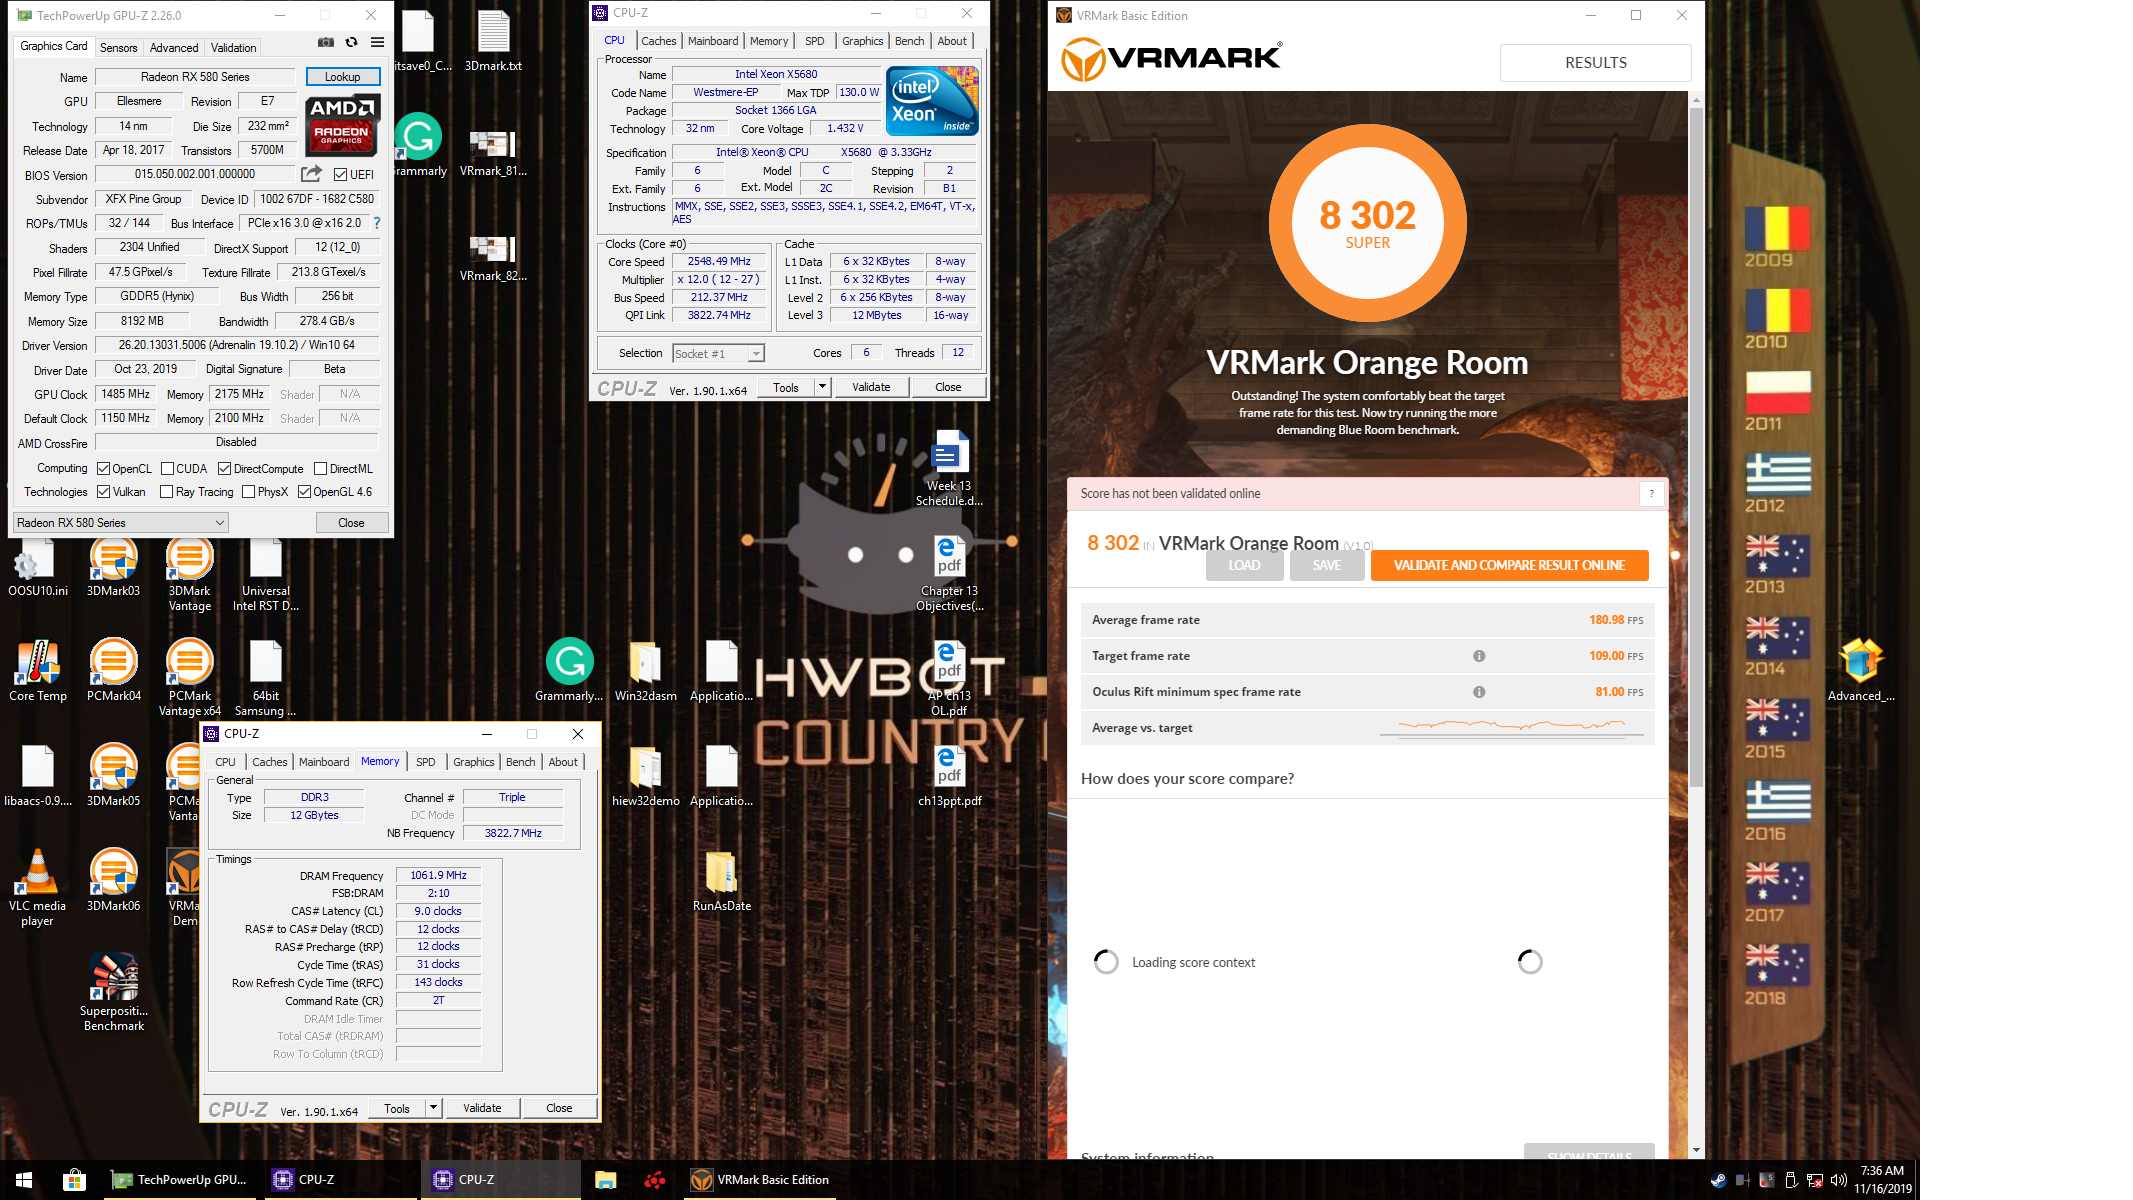Click the GPU-Z screenshot camera icon

click(x=326, y=42)
